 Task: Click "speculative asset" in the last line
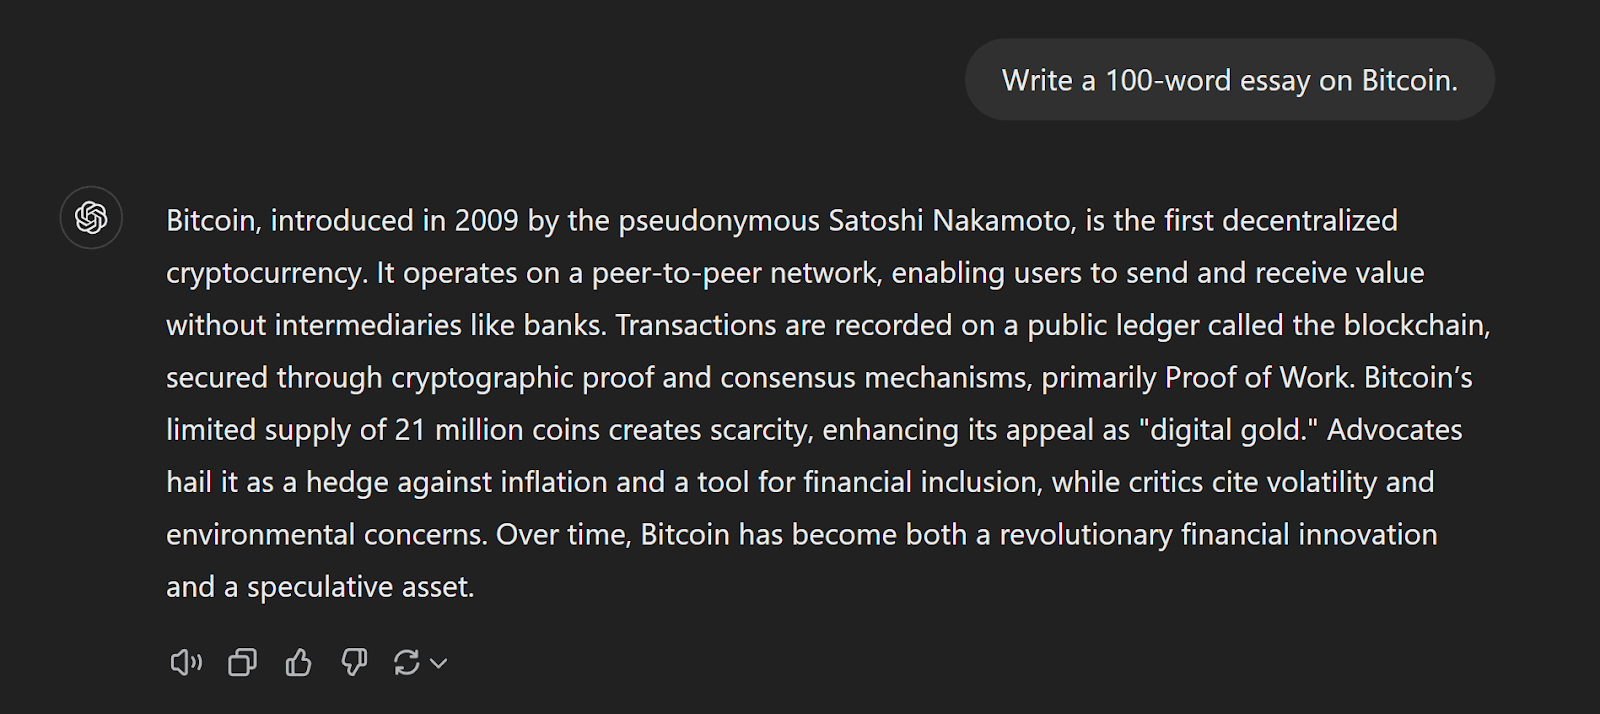pyautogui.click(x=360, y=587)
